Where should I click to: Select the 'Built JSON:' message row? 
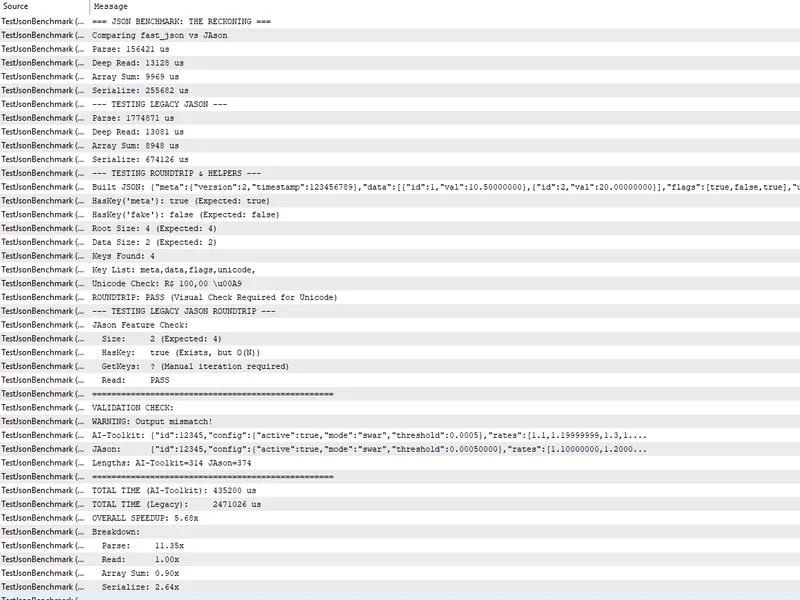400,187
